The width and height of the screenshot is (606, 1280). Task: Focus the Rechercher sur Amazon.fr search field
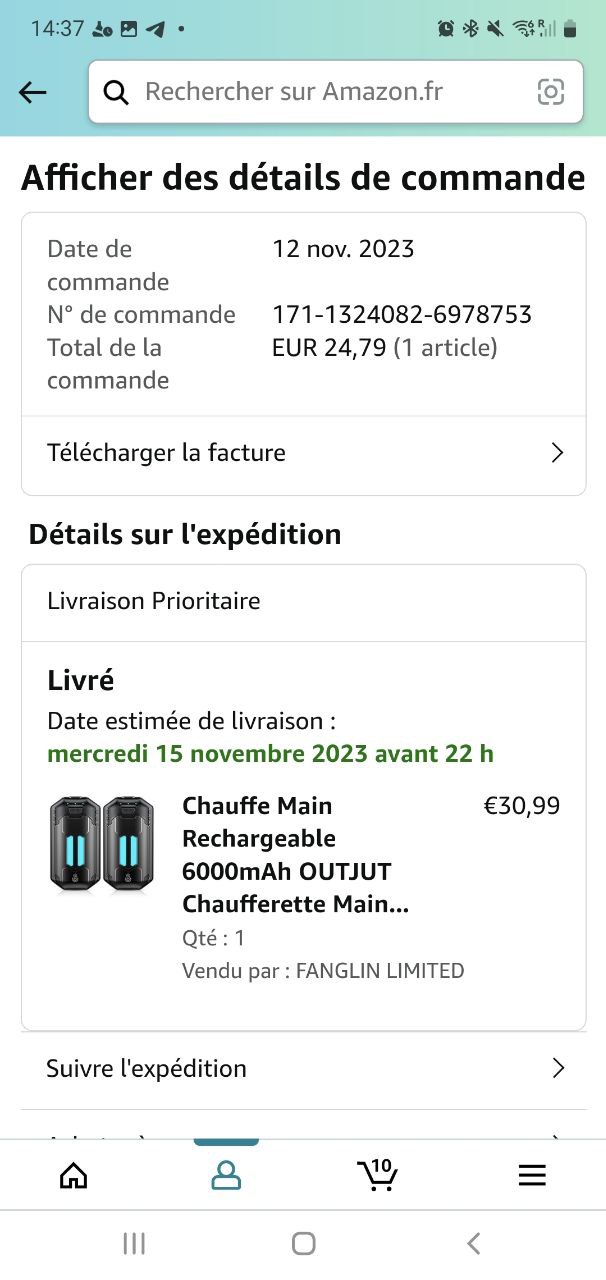pyautogui.click(x=336, y=92)
